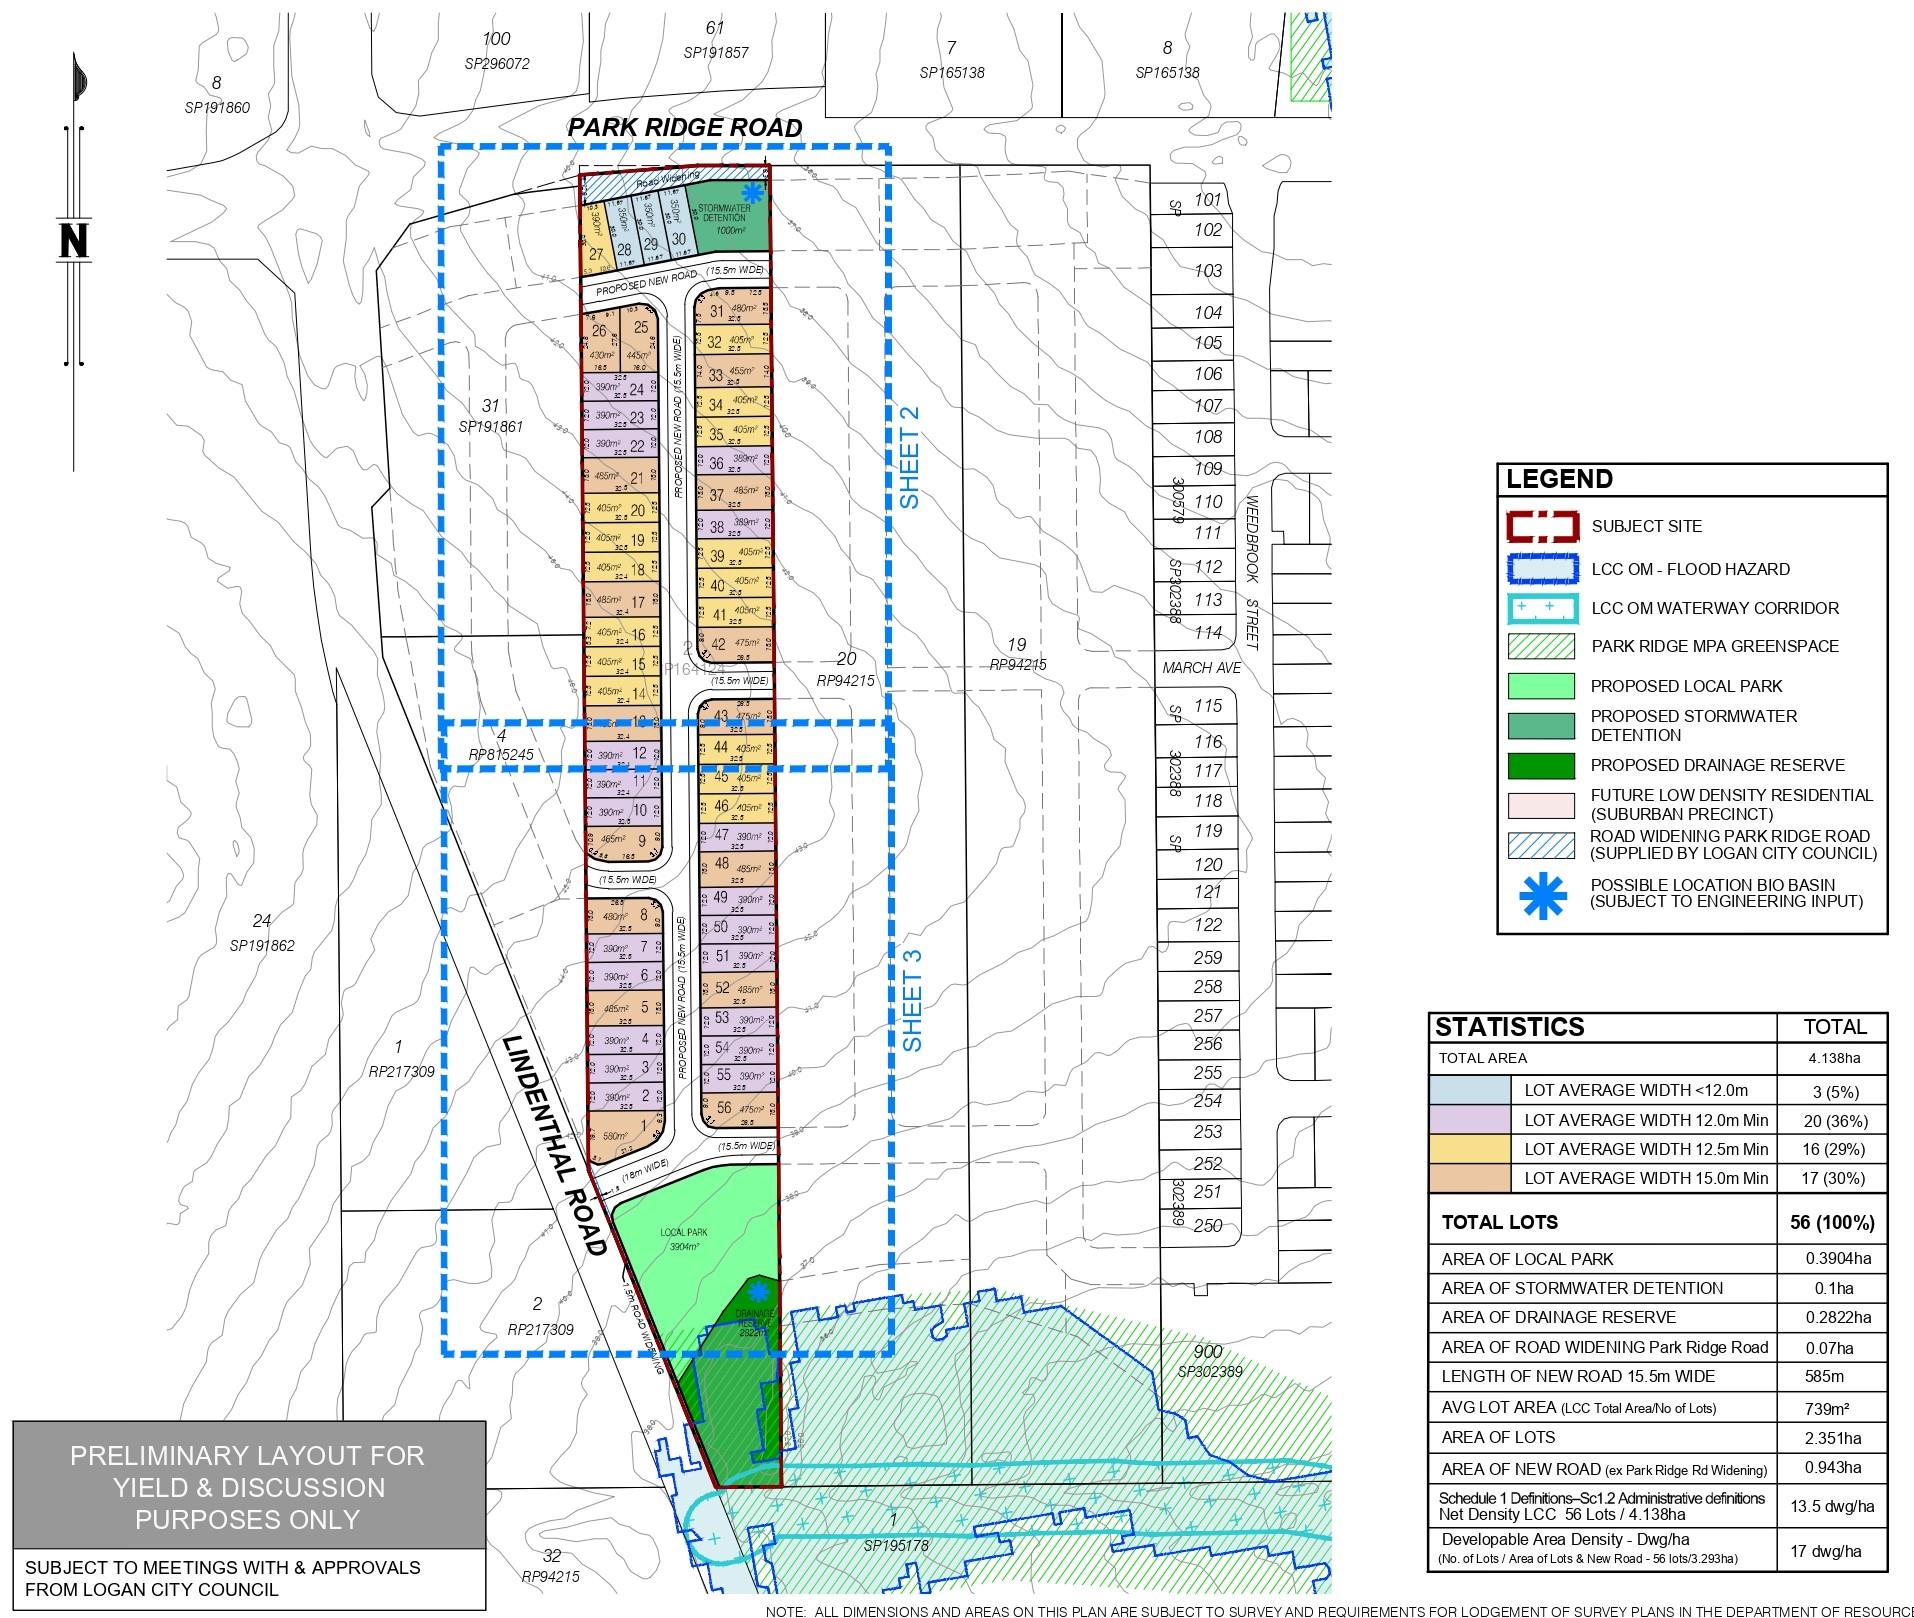
Task: Pick the Proposed Local Park light green swatch
Action: 1541,686
